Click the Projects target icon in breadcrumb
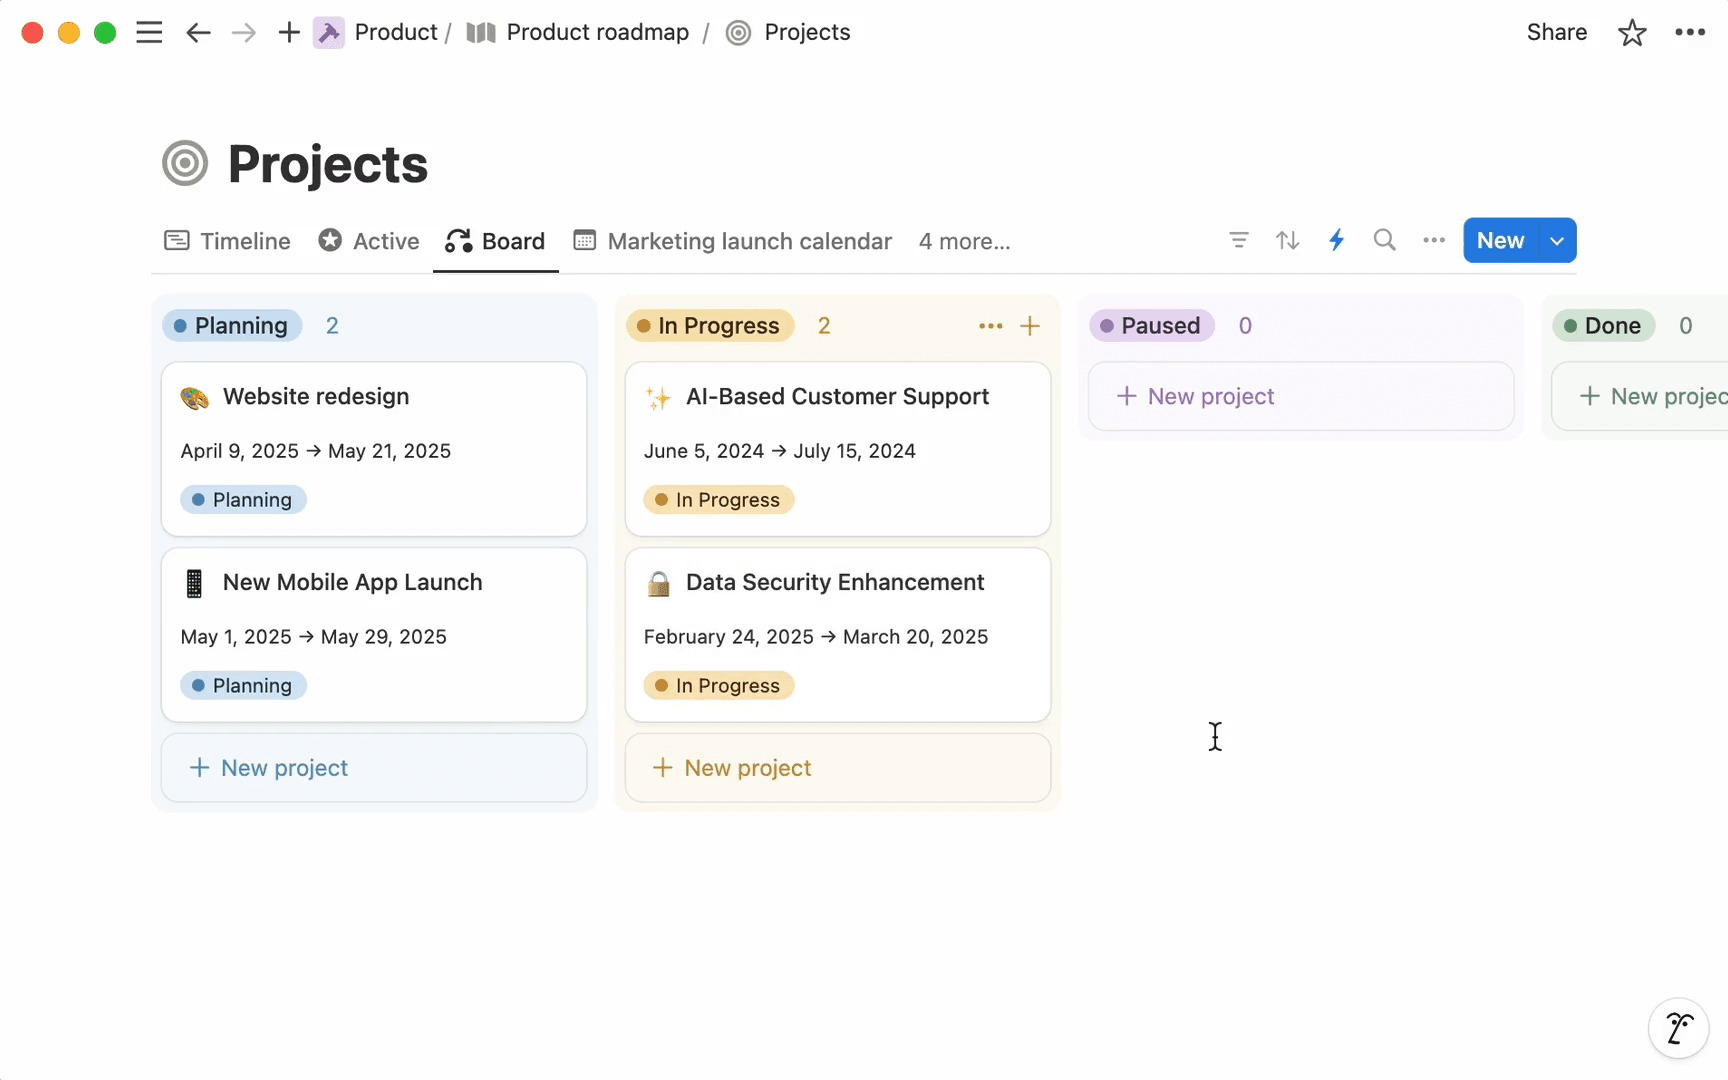Viewport: 1728px width, 1080px height. 738,32
